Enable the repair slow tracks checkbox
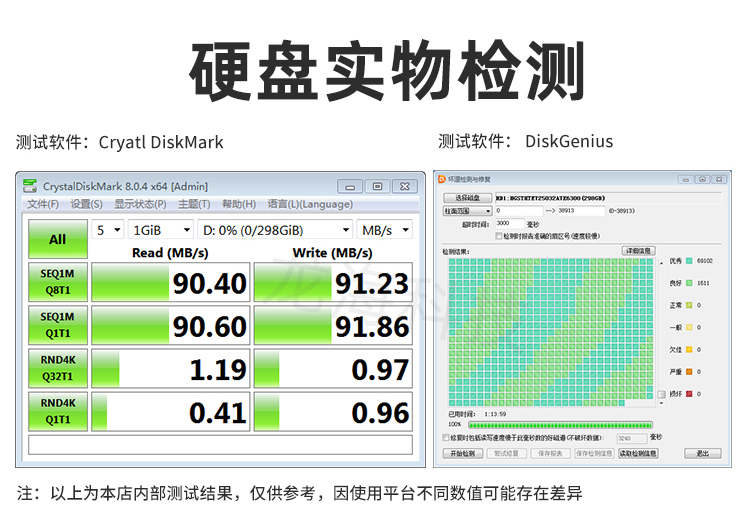The height and width of the screenshot is (532, 750). tap(446, 437)
